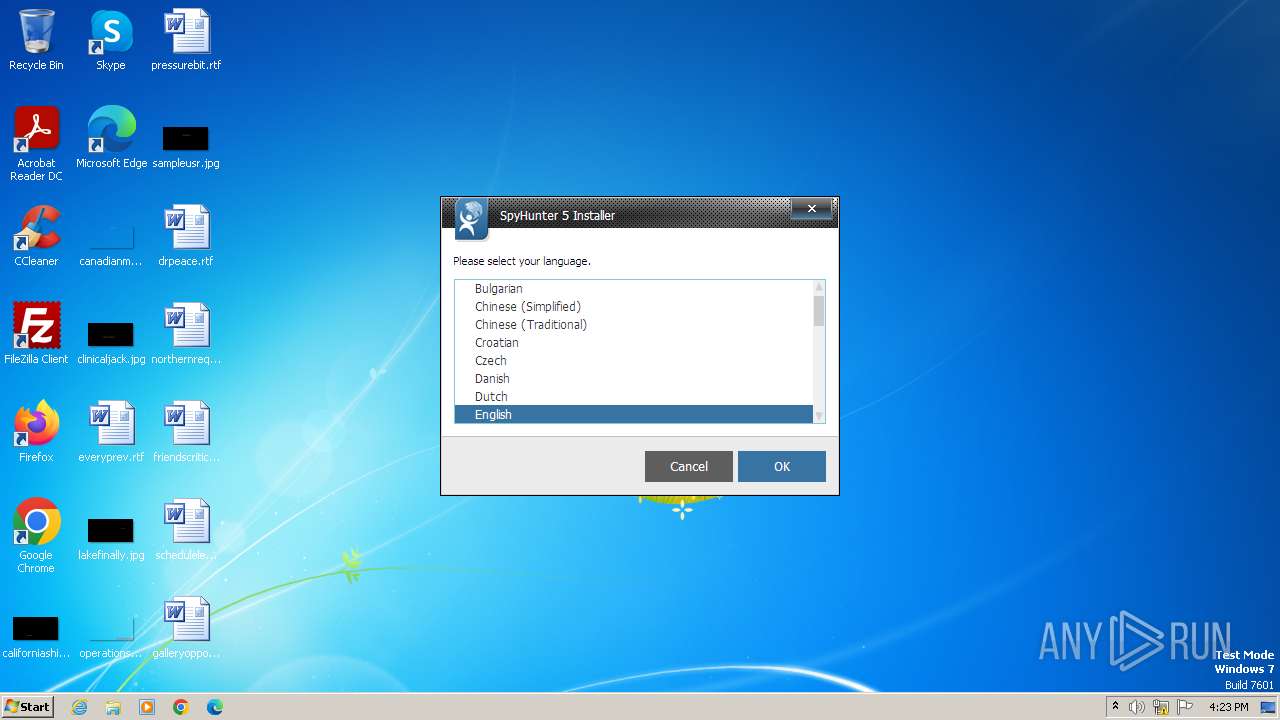
Task: Select Chinese (Traditional) language
Action: pyautogui.click(x=634, y=325)
